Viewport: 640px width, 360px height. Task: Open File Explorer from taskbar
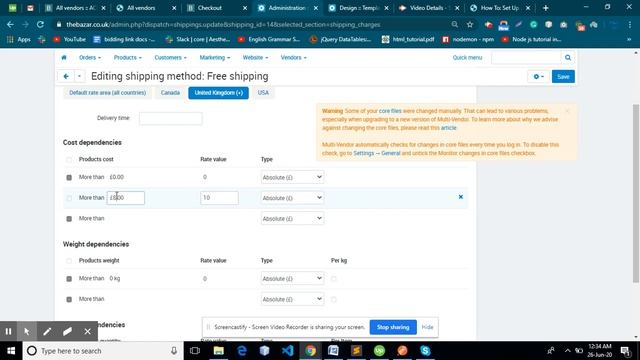coord(218,351)
